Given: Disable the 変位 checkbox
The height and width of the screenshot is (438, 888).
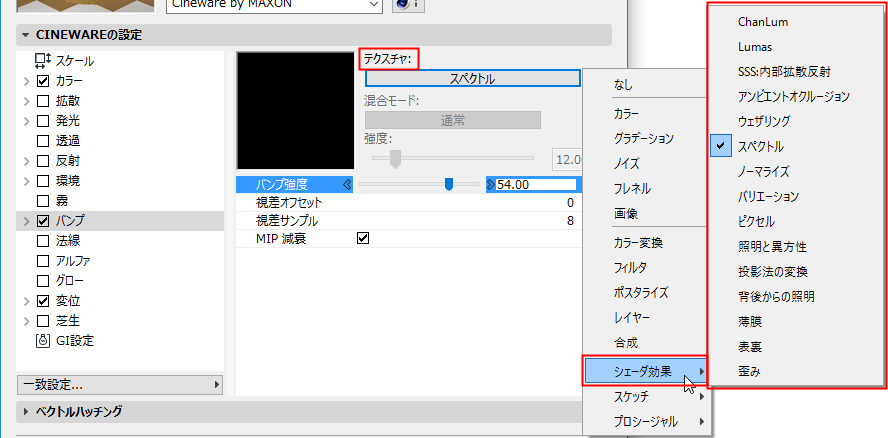Looking at the screenshot, I should click(43, 300).
